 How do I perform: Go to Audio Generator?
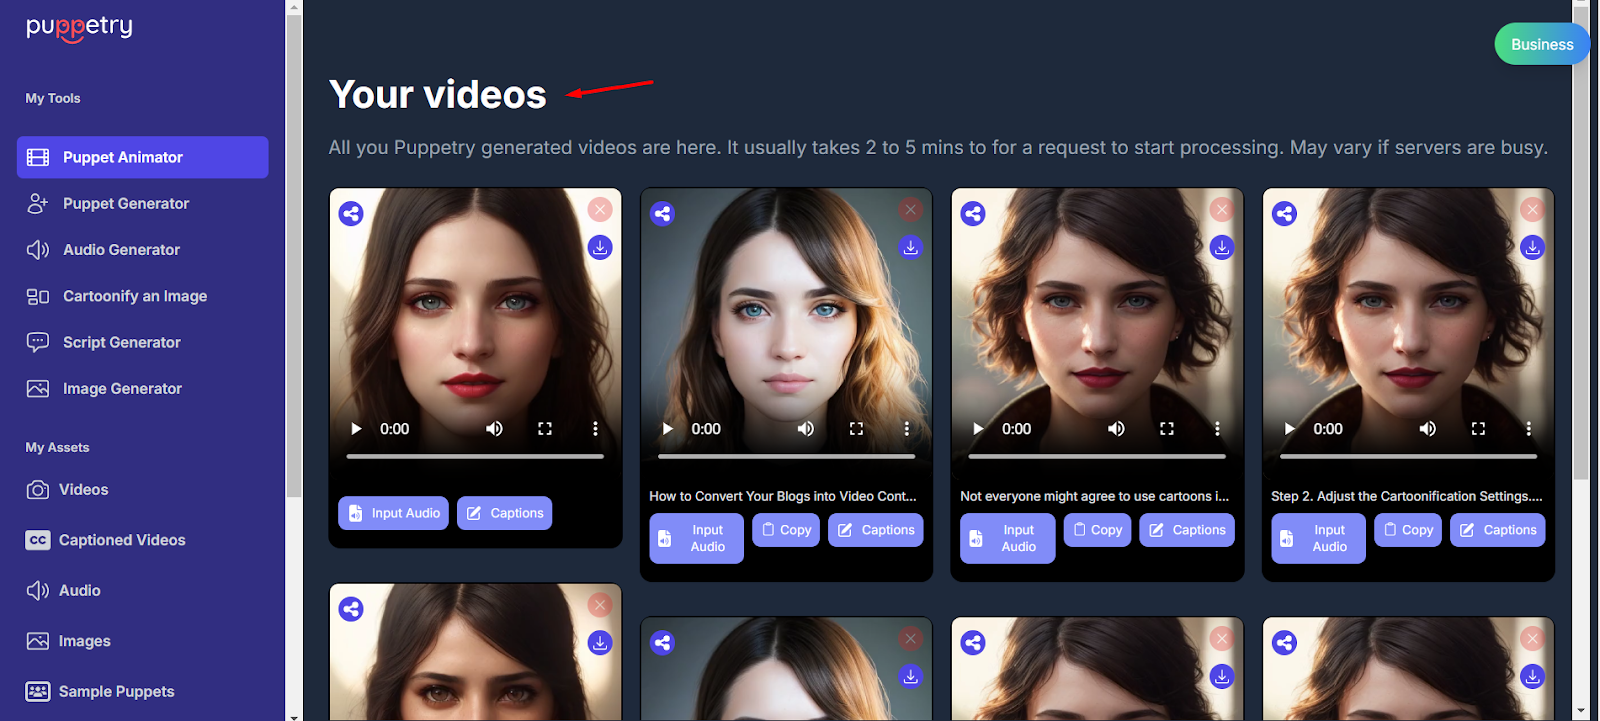pyautogui.click(x=121, y=250)
